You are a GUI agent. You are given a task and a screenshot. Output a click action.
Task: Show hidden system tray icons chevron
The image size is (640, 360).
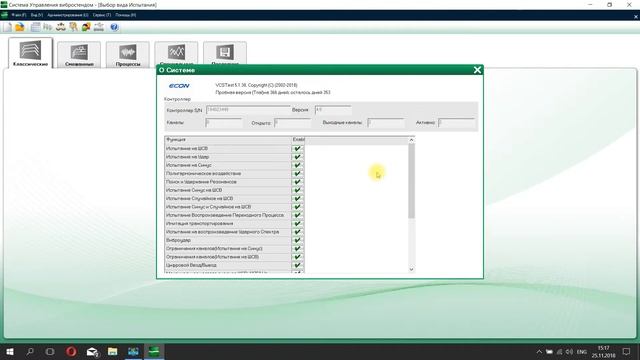(539, 352)
